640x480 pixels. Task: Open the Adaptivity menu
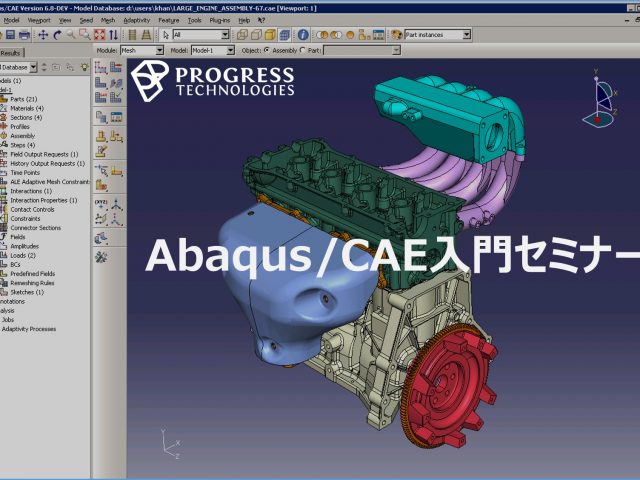137,20
